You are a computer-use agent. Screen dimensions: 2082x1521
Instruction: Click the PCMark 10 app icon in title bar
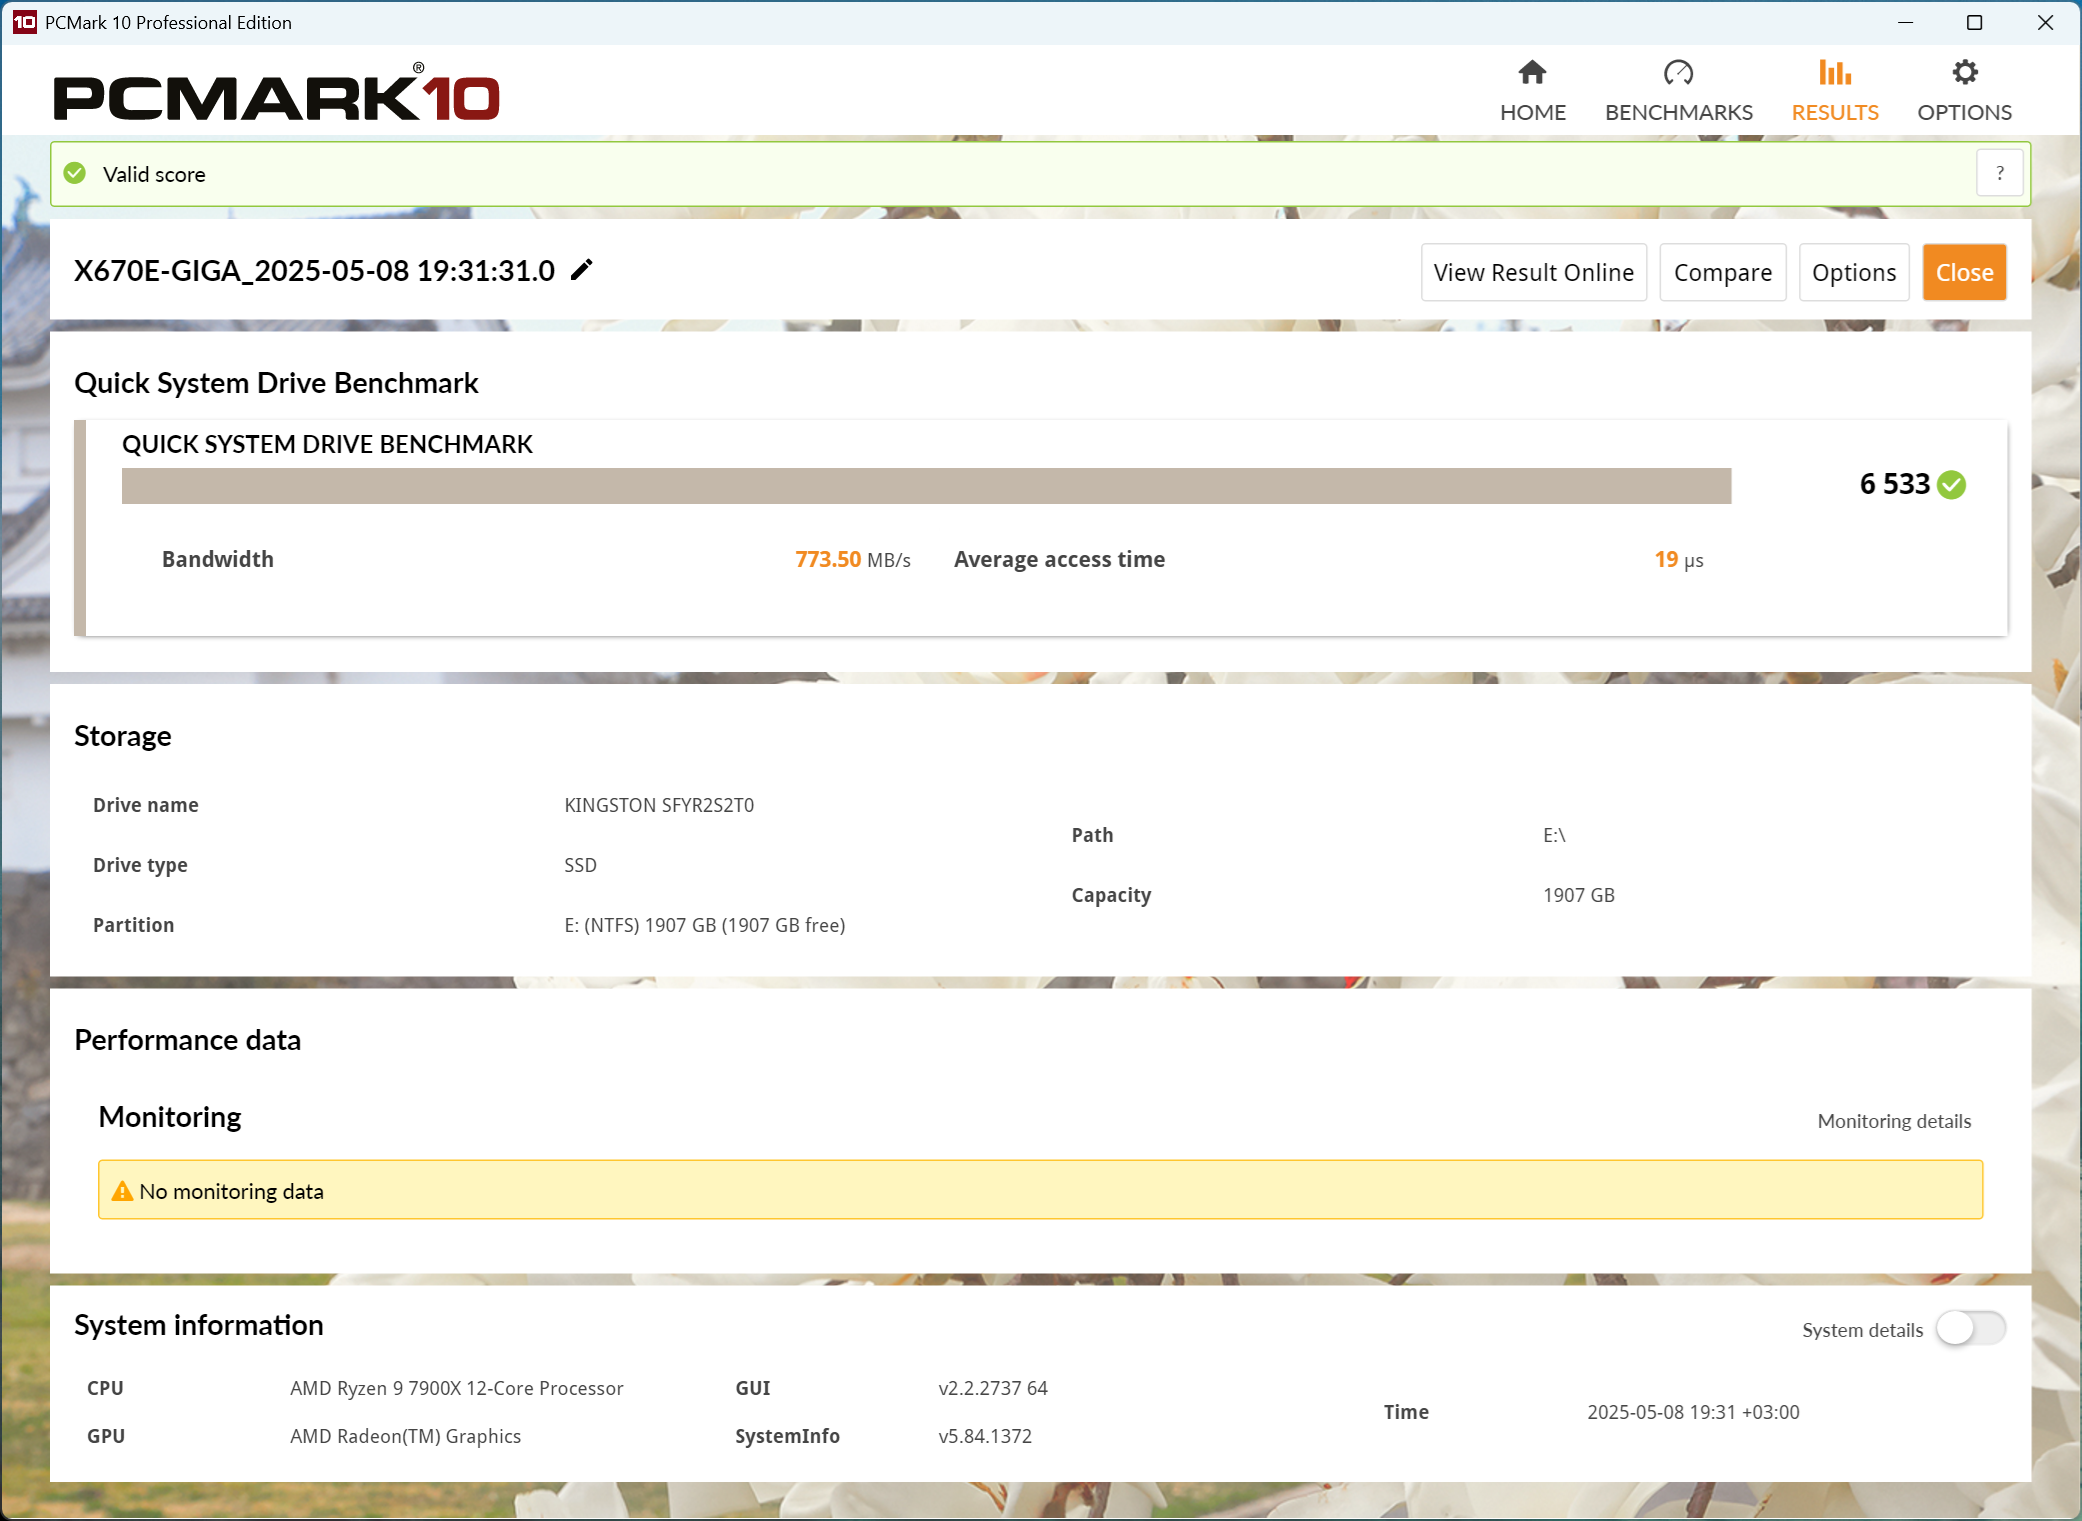24,22
